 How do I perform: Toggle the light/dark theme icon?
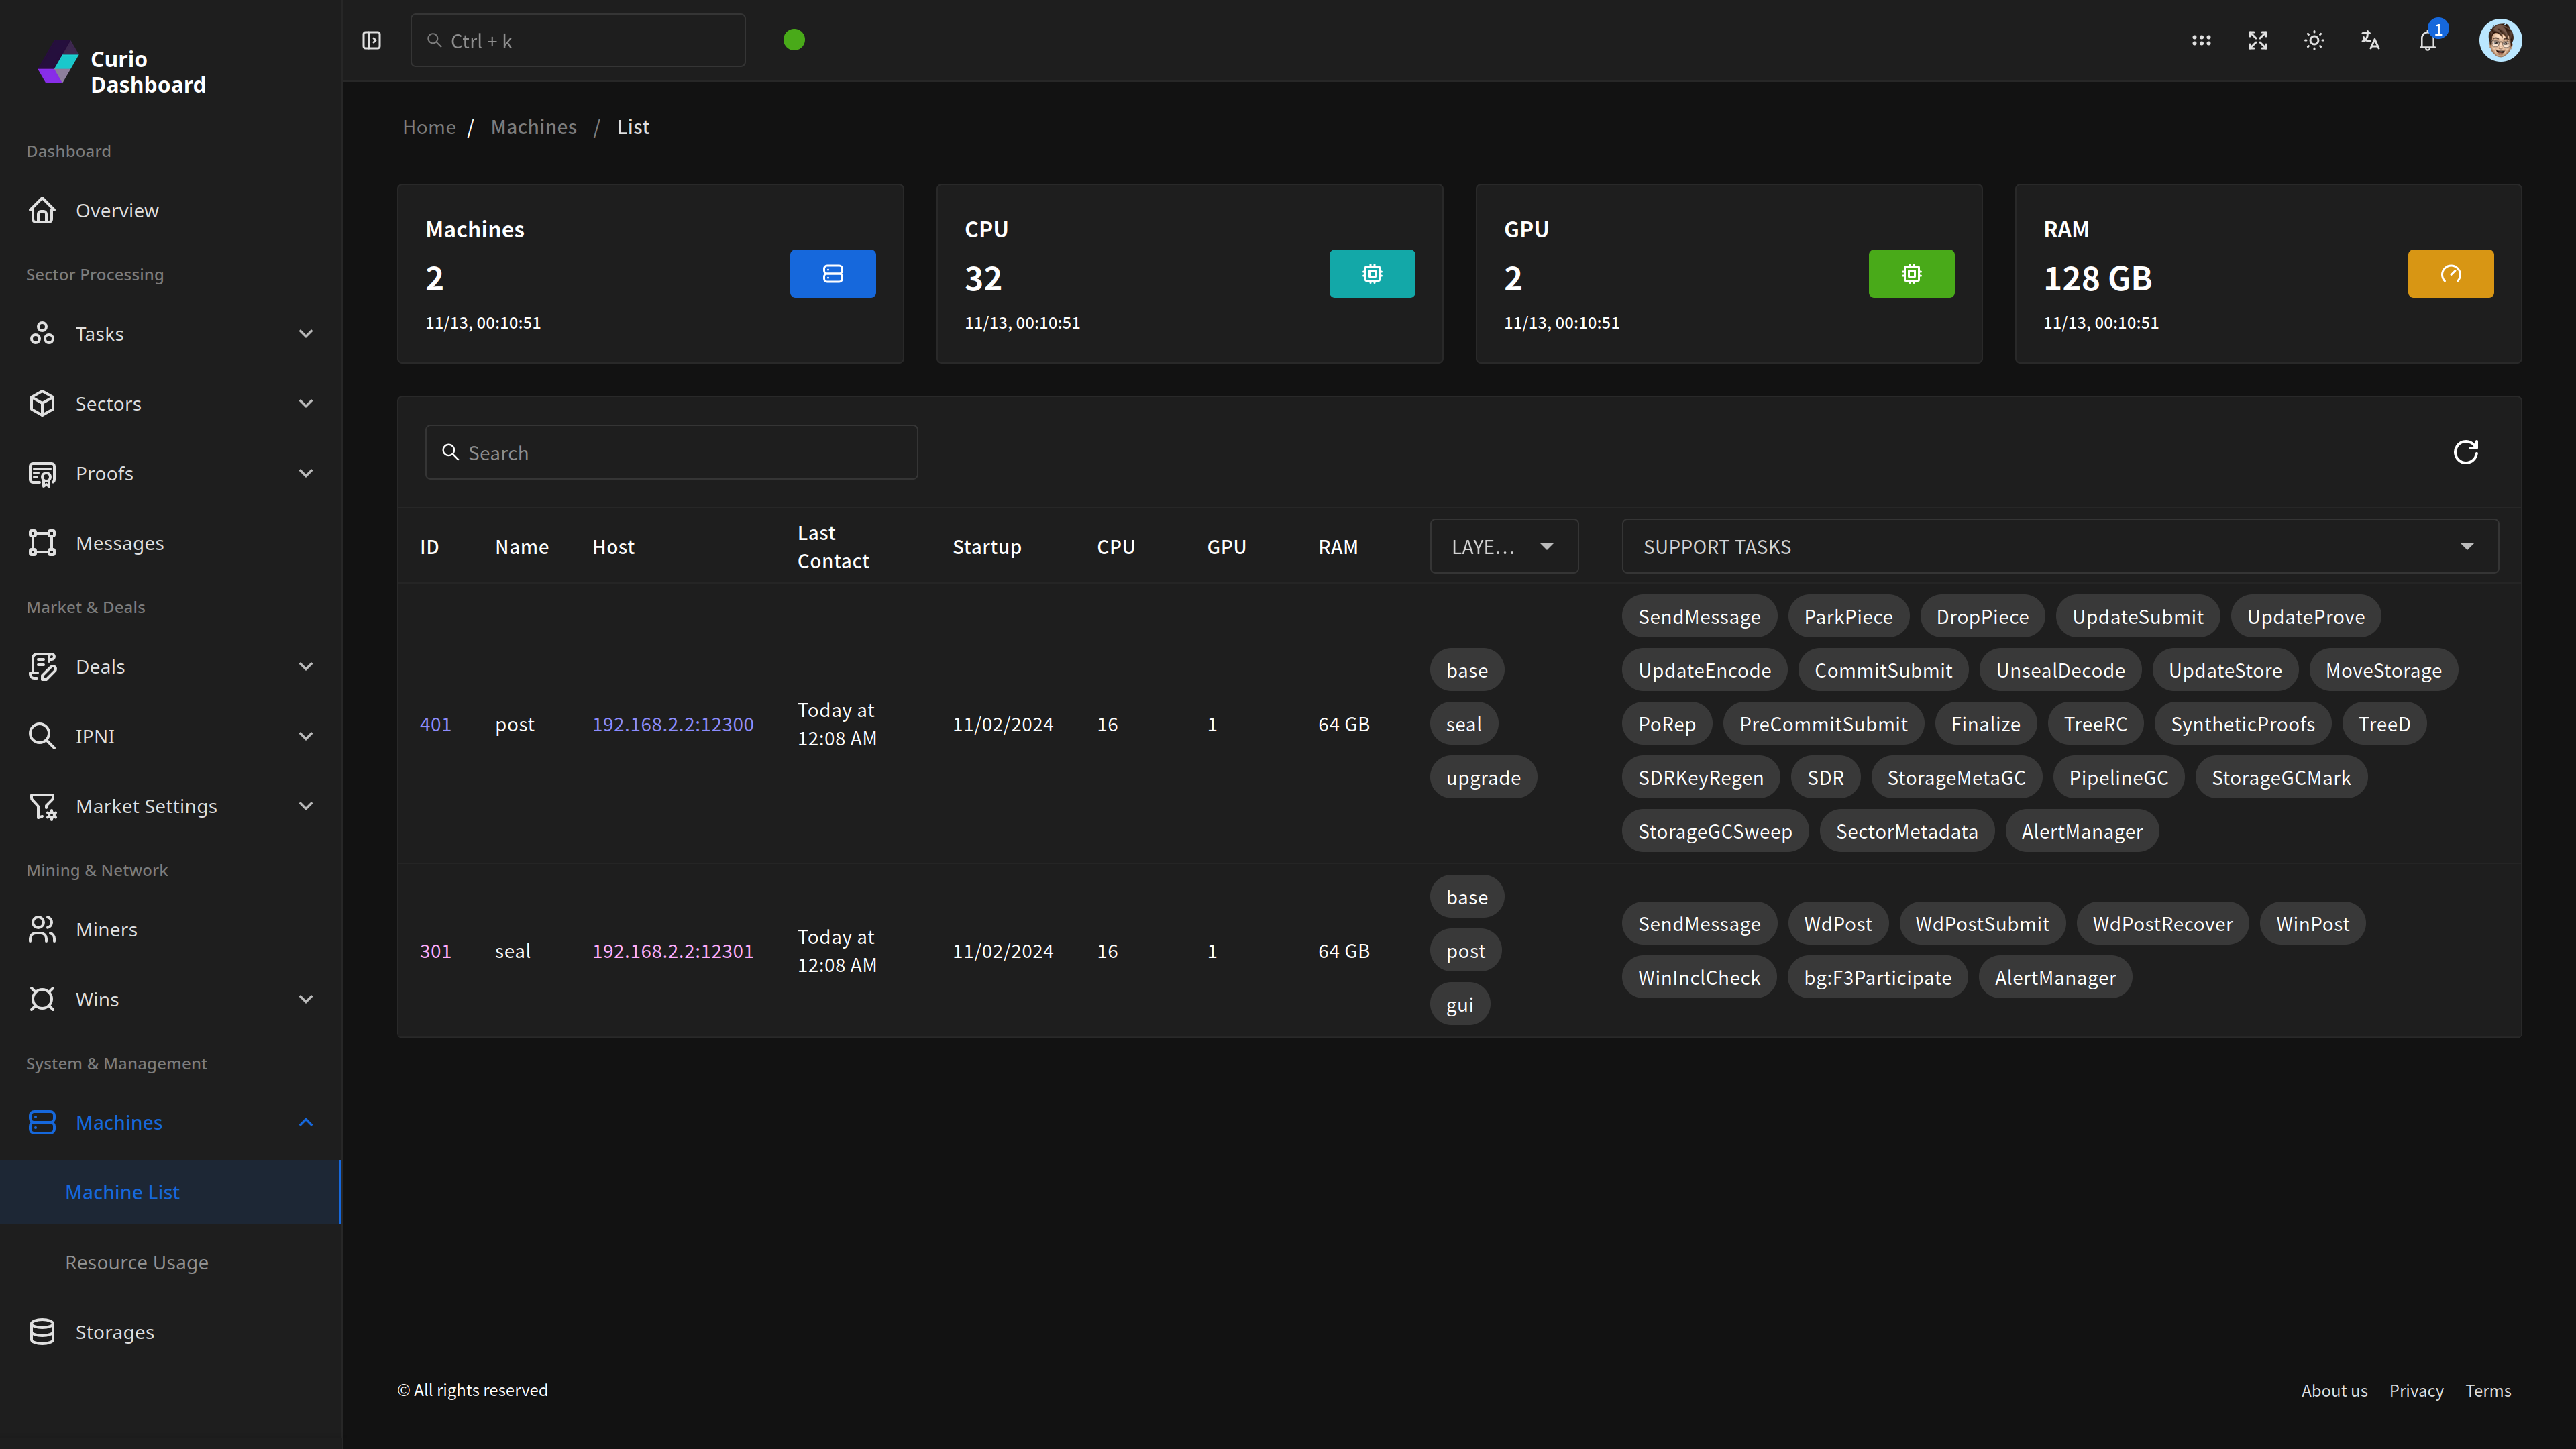tap(2314, 40)
